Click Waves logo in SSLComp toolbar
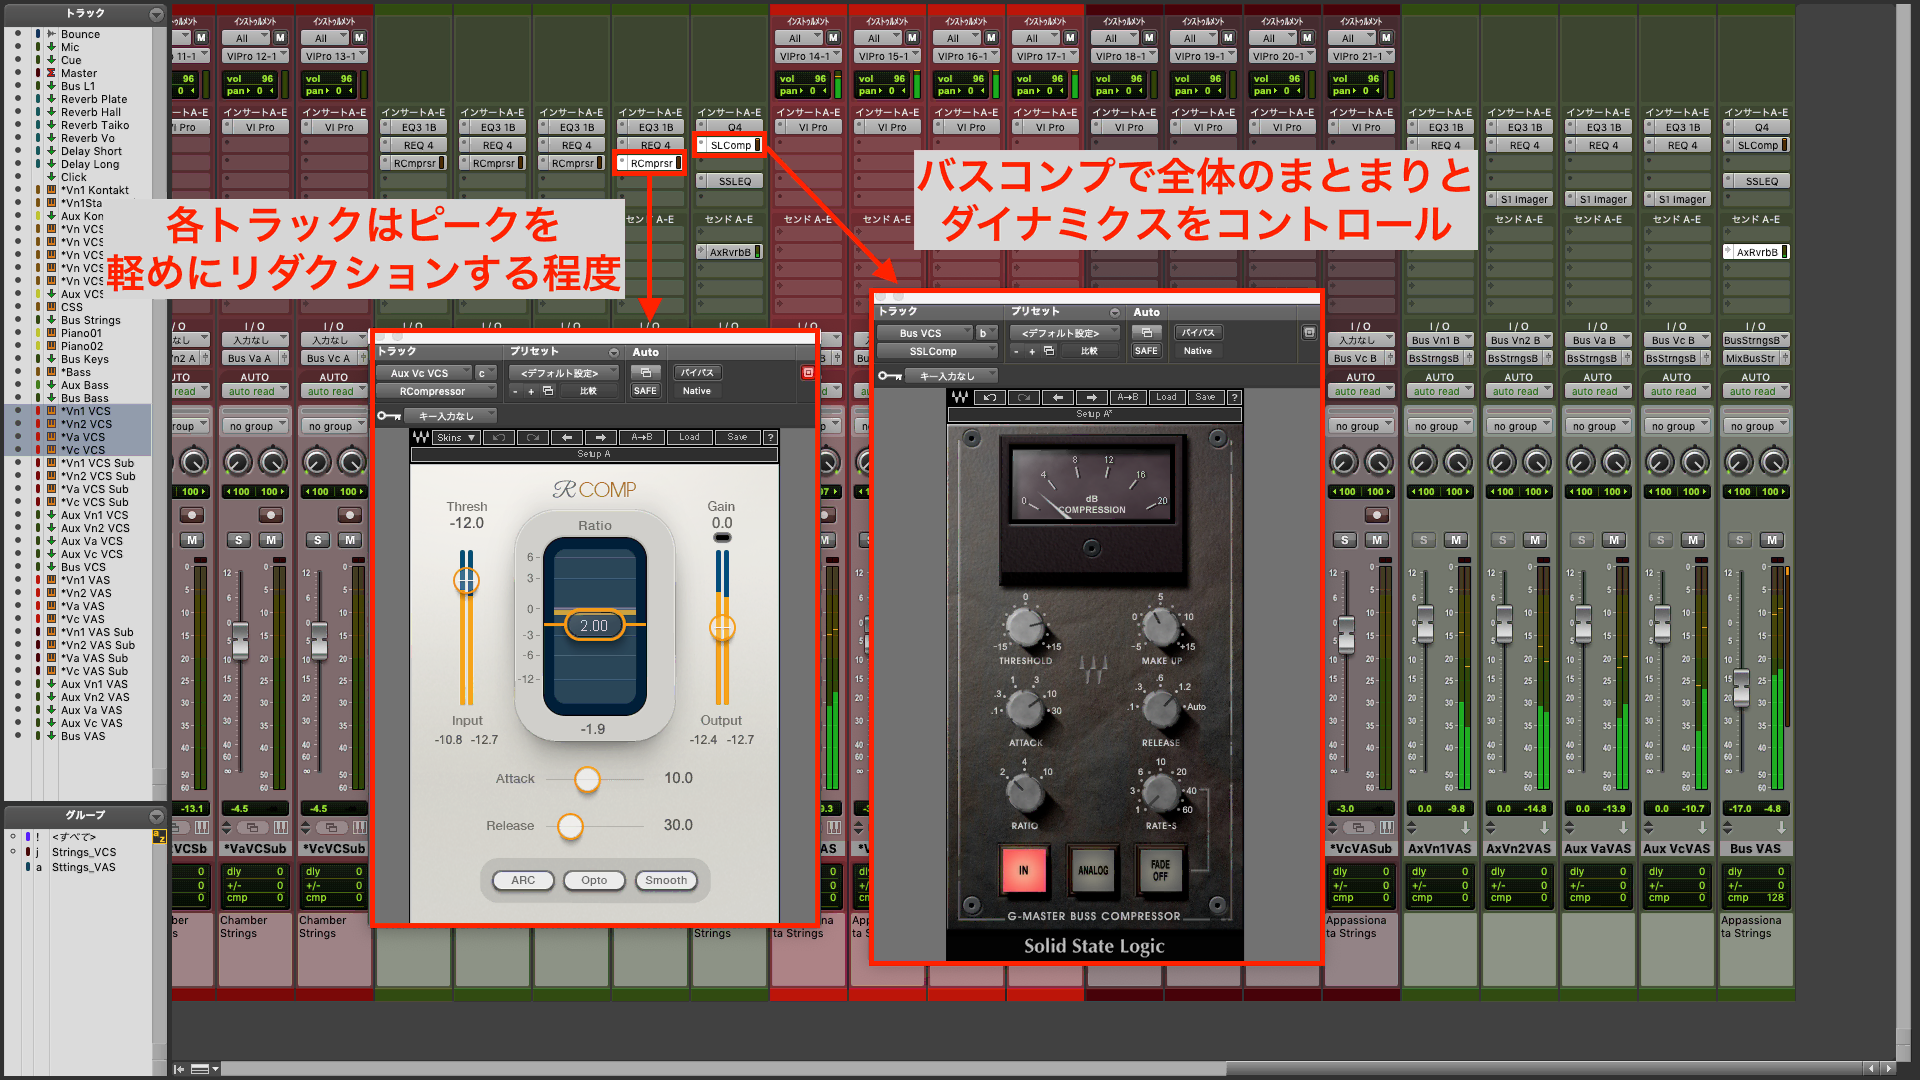Screen dimensions: 1920x1080 point(960,397)
